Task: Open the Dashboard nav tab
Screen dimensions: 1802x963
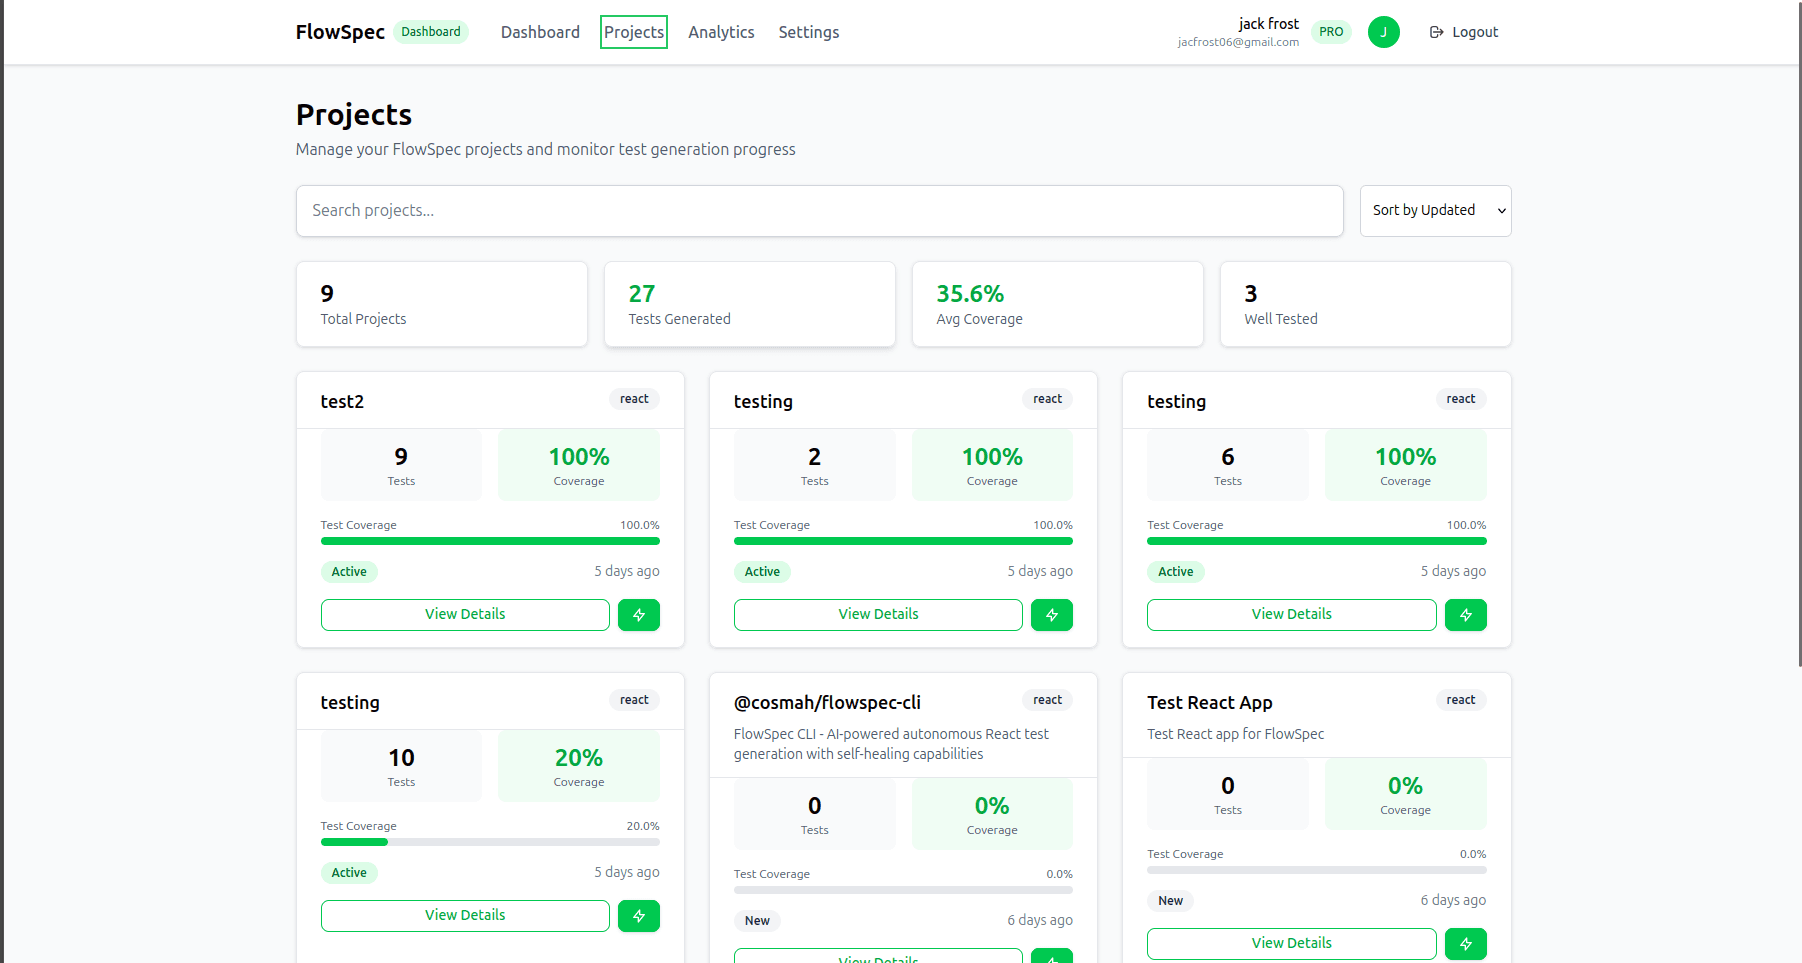Action: tap(540, 32)
